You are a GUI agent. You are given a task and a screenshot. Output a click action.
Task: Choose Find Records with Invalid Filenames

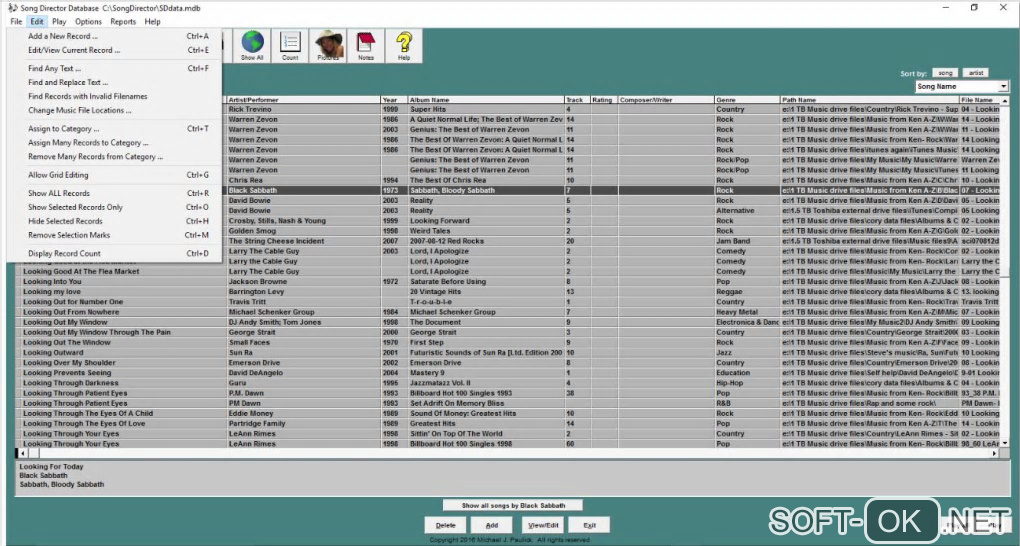114,96
